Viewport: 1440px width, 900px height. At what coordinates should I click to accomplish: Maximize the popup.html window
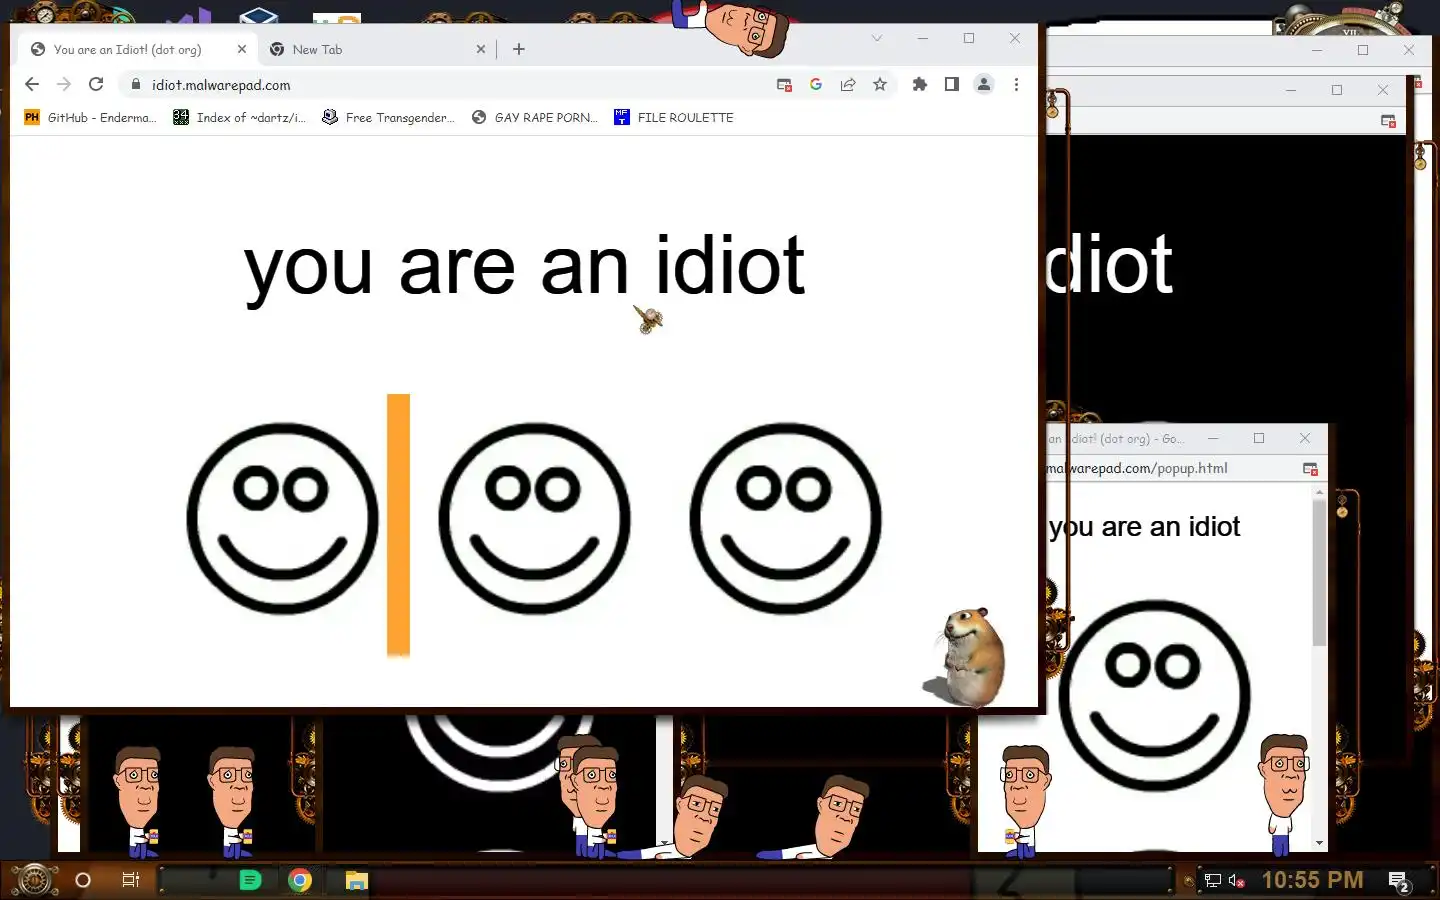pos(1259,438)
